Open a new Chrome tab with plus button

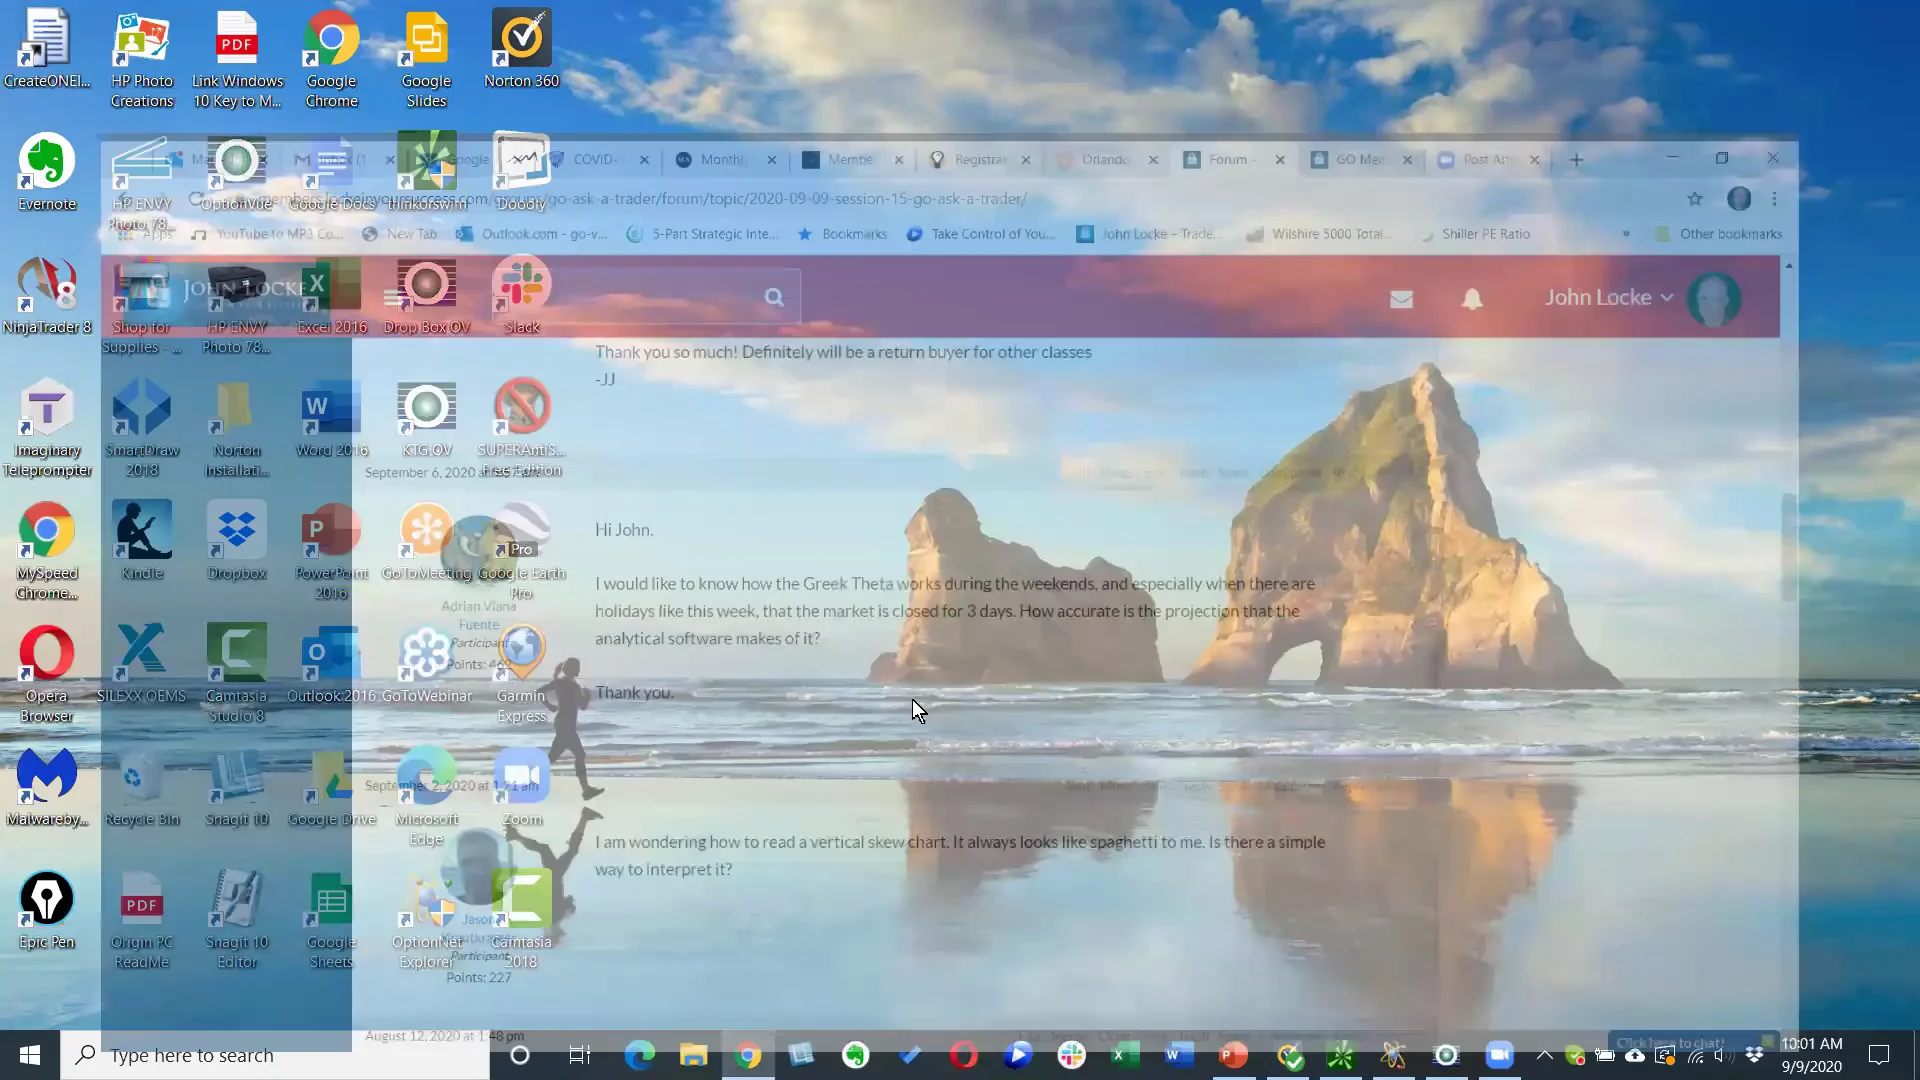(1576, 160)
